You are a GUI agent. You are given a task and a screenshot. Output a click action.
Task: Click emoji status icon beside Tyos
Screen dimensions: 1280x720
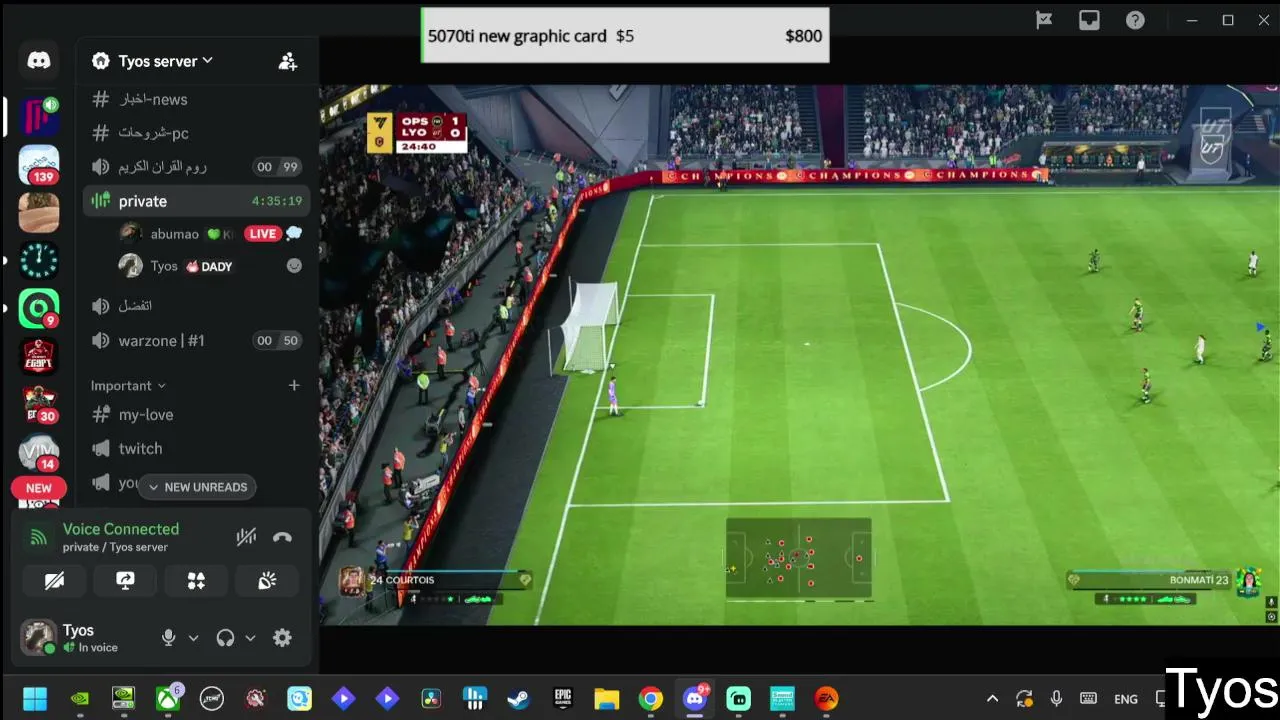tap(294, 266)
